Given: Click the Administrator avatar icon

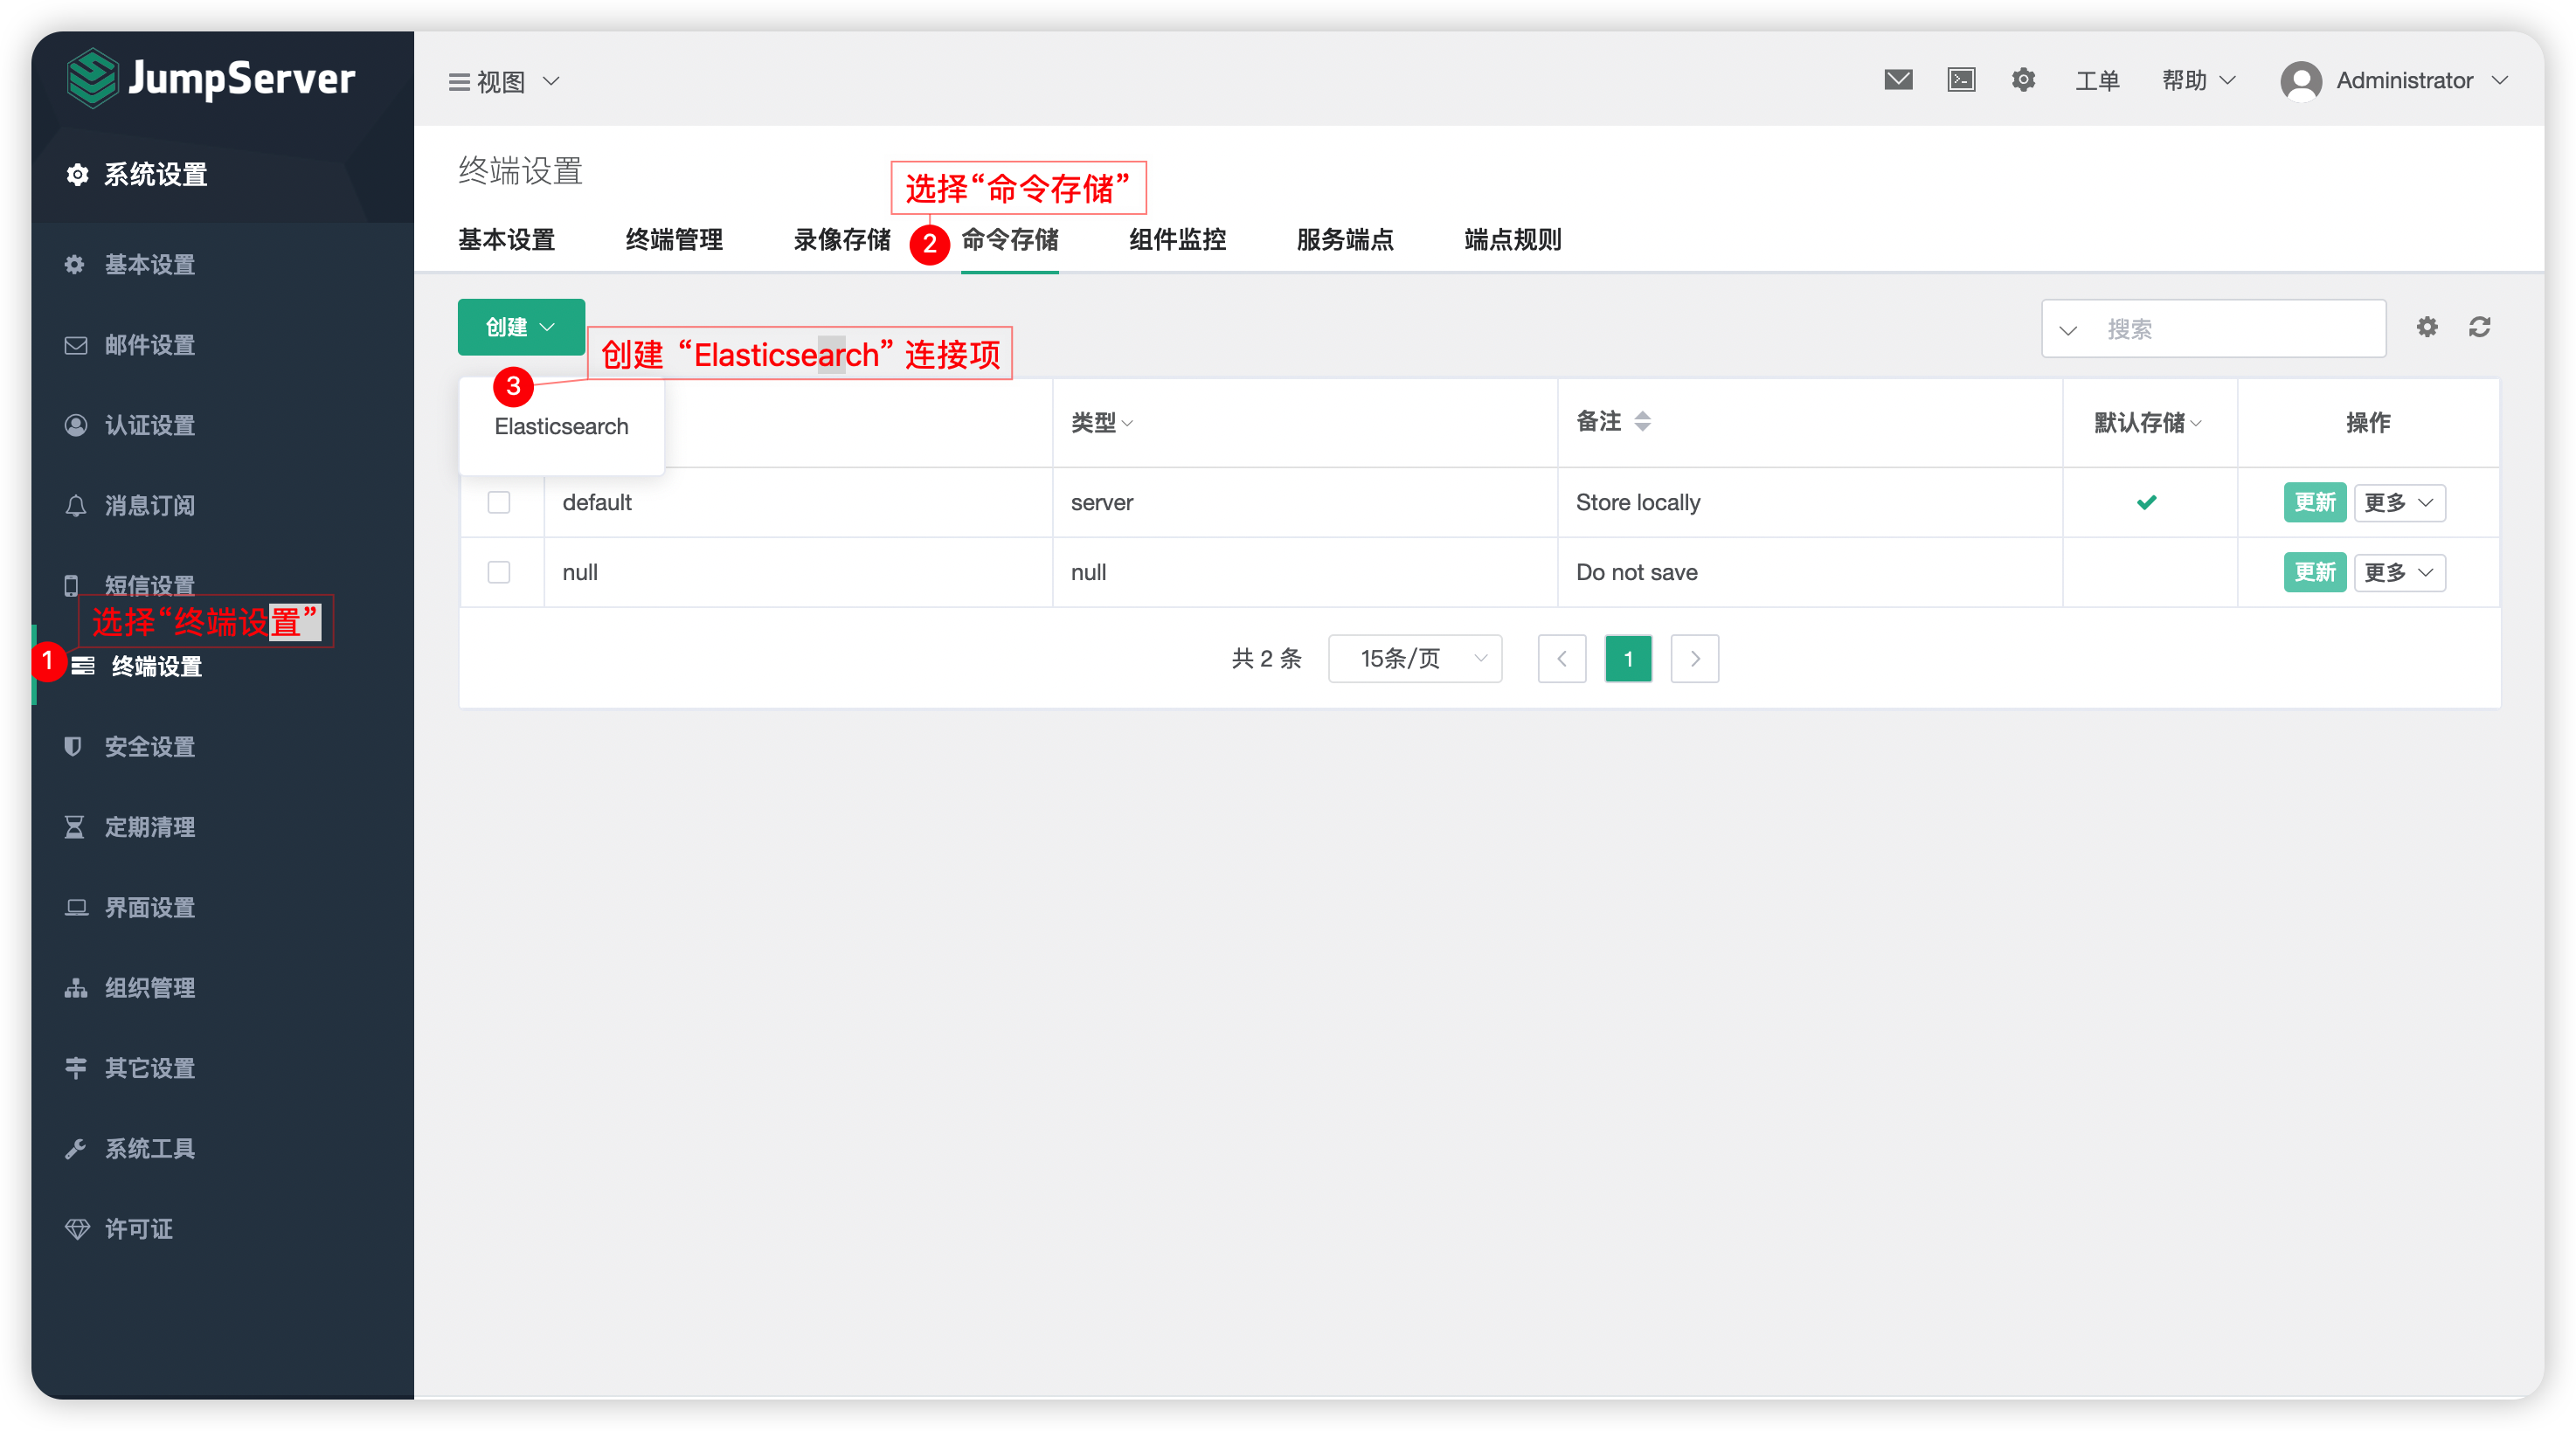Looking at the screenshot, I should coord(2301,81).
